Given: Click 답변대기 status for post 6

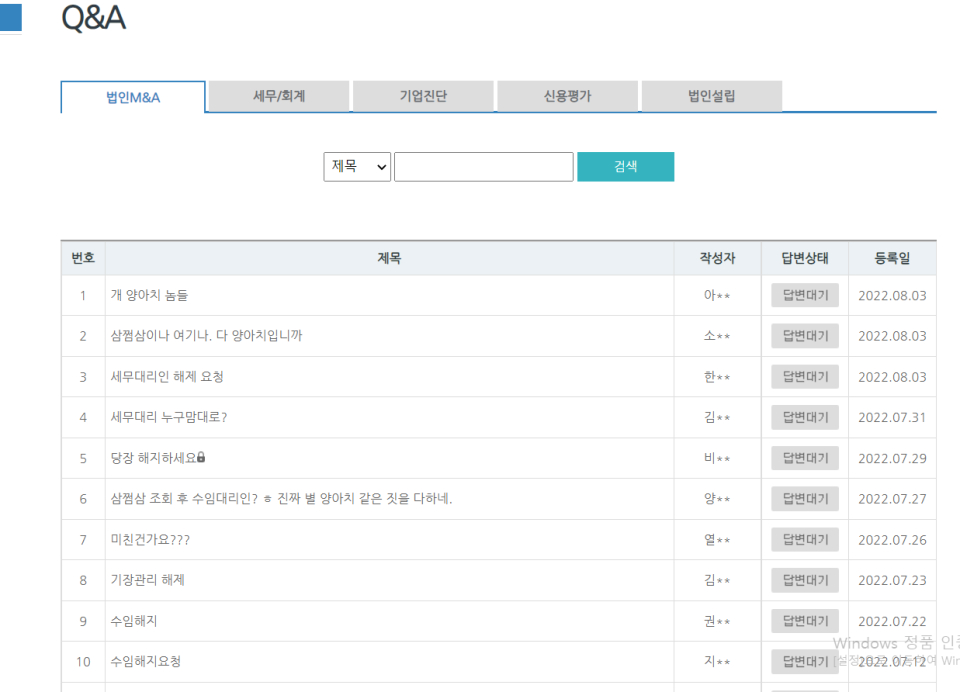Looking at the screenshot, I should pos(805,498).
